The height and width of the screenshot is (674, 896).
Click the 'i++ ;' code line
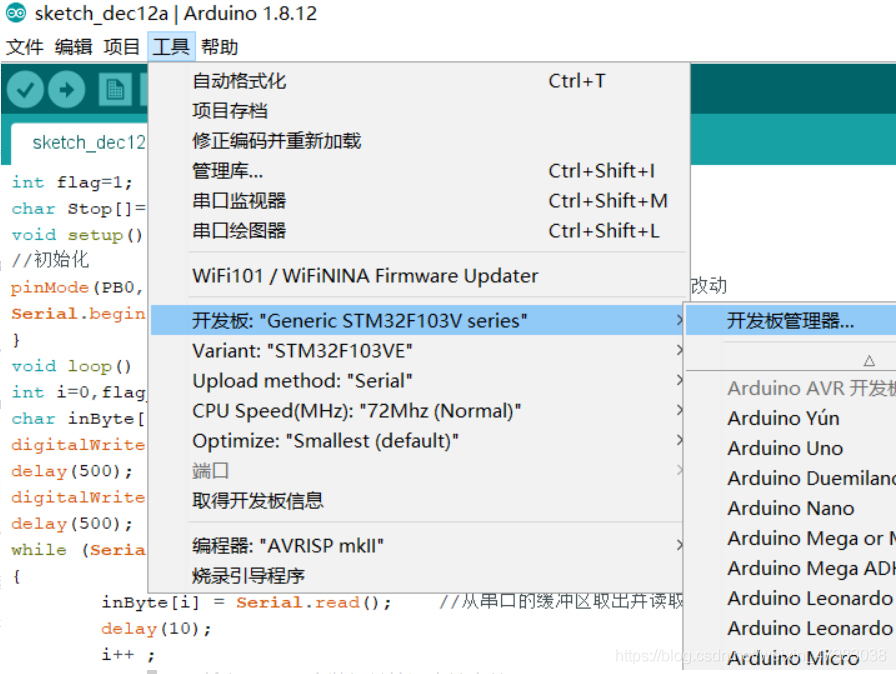click(x=128, y=655)
